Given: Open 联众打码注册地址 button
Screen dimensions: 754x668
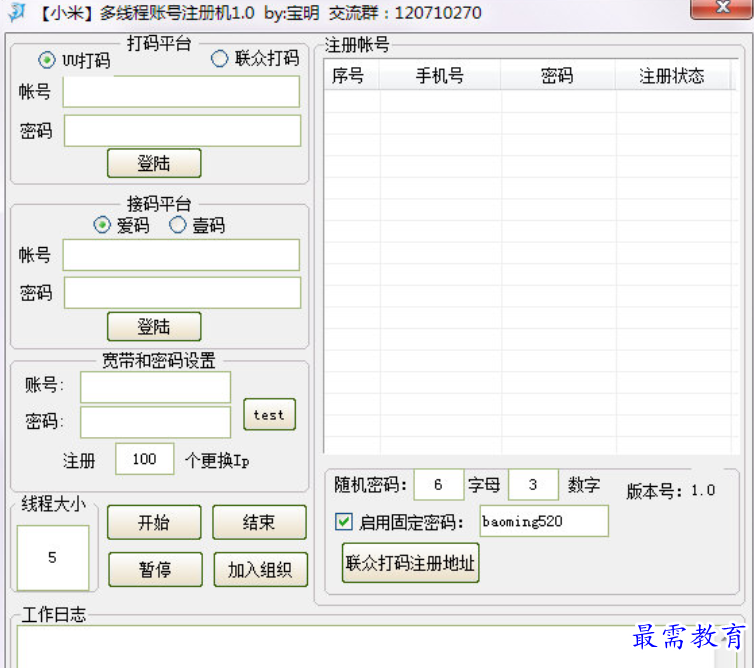Looking at the screenshot, I should (x=411, y=563).
